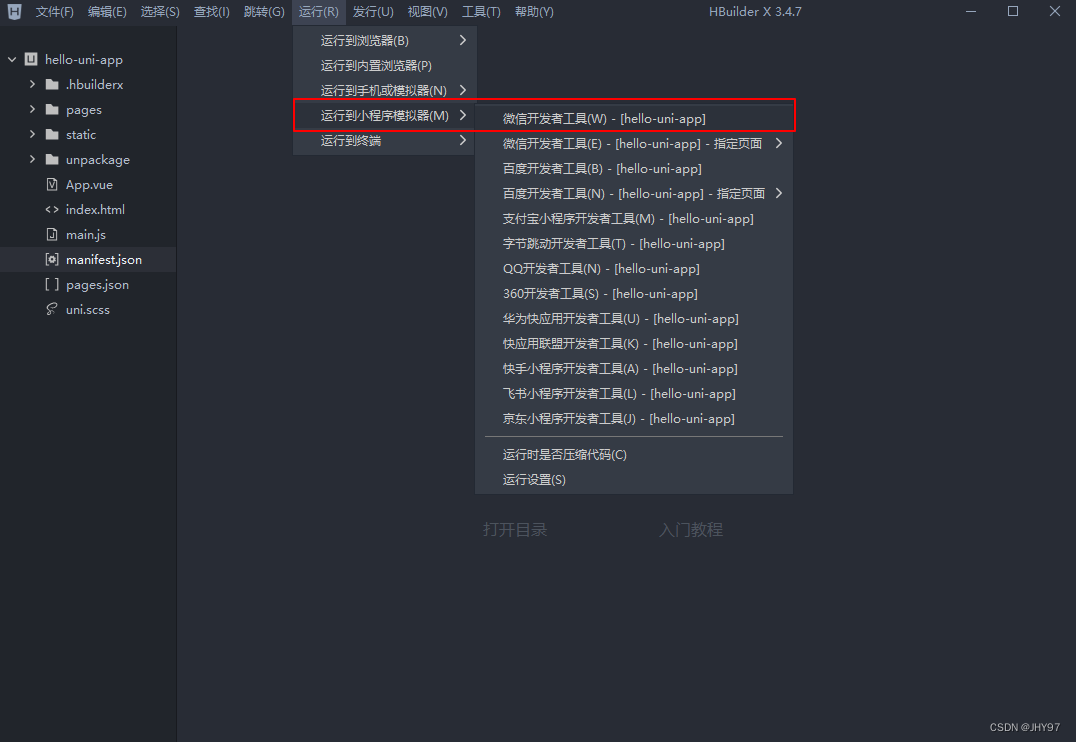Click the 入门教程 link

(x=691, y=530)
